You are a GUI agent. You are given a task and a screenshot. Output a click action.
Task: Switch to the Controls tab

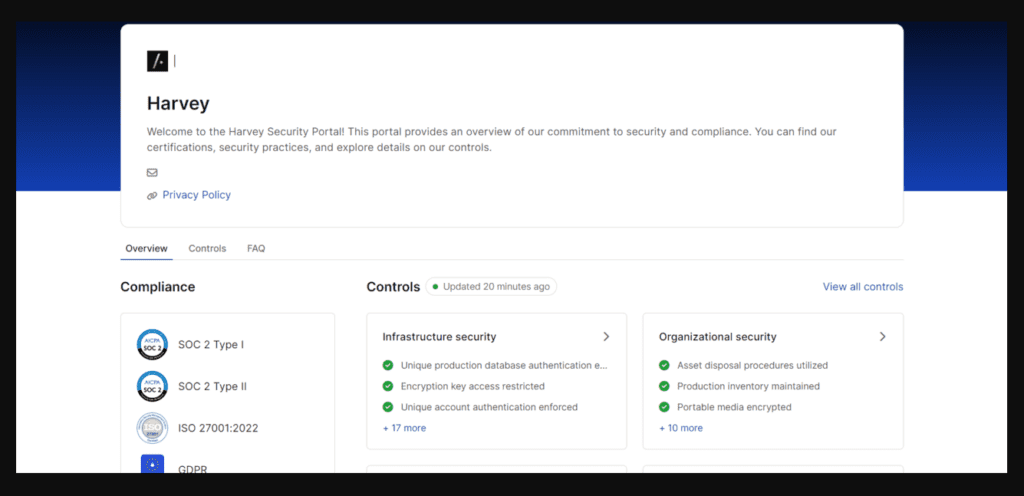(207, 249)
